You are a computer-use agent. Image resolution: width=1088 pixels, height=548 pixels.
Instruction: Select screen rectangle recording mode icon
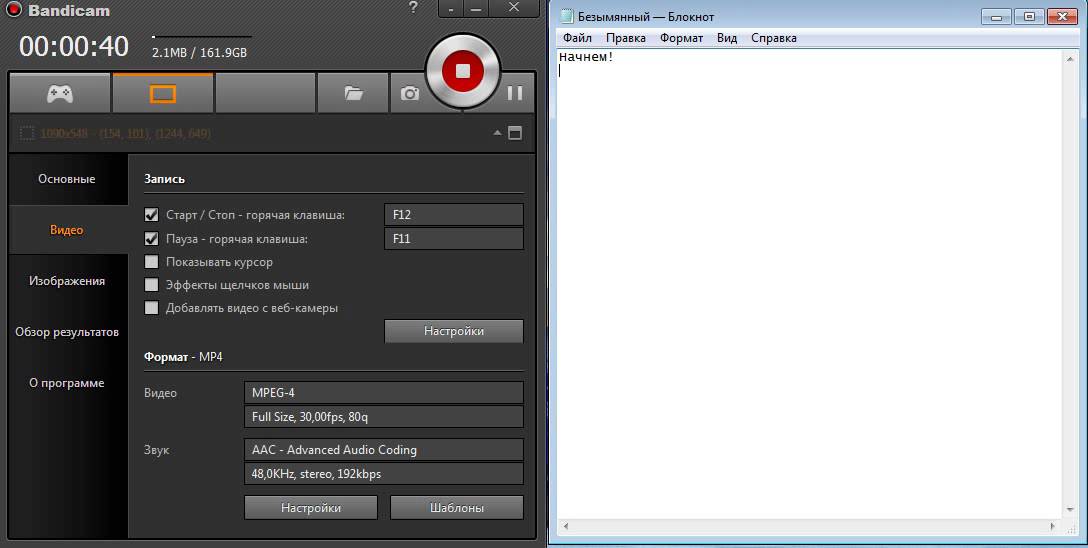[x=163, y=93]
